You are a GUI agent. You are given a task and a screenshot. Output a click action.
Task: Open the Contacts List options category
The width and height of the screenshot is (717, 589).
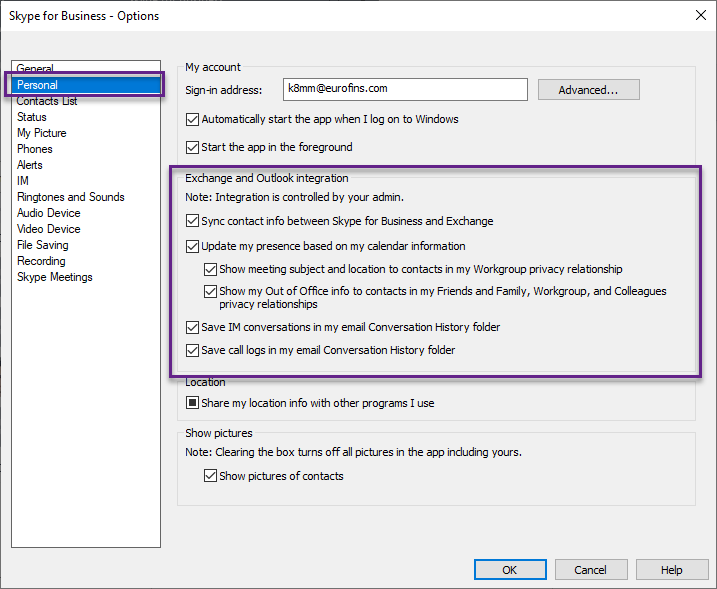pyautogui.click(x=47, y=101)
